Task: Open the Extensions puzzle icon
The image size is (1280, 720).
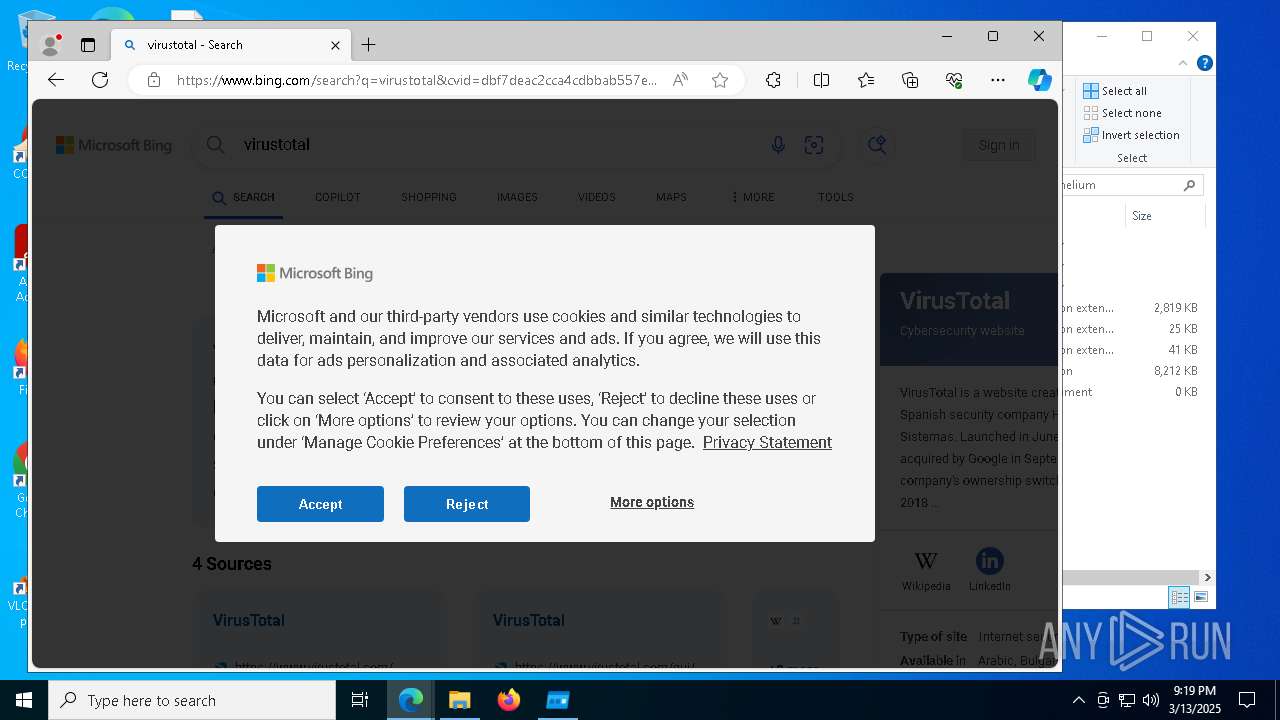Action: click(773, 80)
